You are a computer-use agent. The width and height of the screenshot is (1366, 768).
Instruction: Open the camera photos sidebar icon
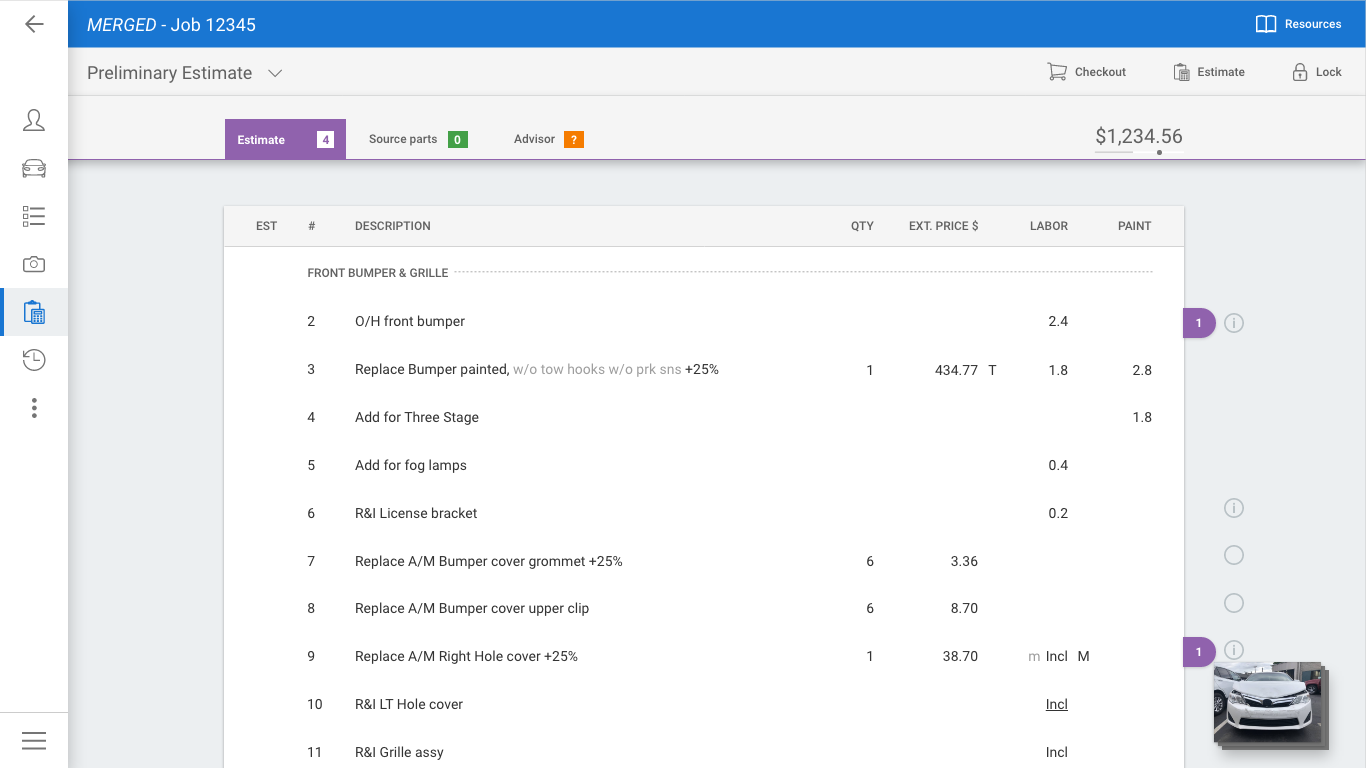click(x=34, y=264)
